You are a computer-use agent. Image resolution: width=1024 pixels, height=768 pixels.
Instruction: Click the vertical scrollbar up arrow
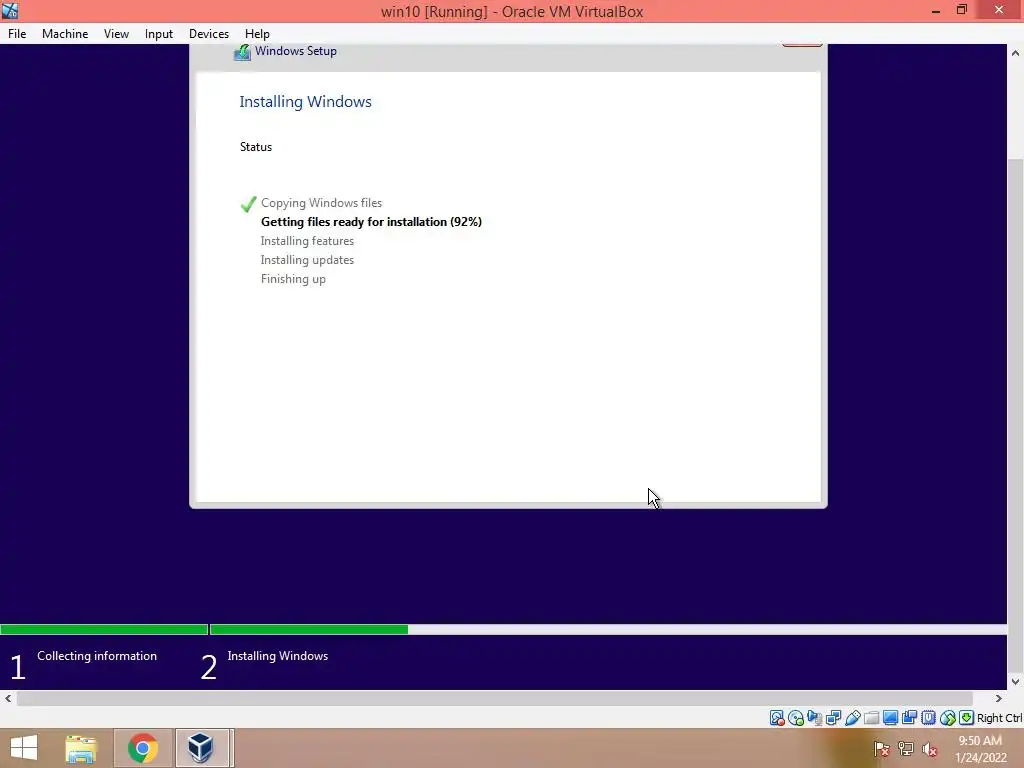pos(1016,53)
